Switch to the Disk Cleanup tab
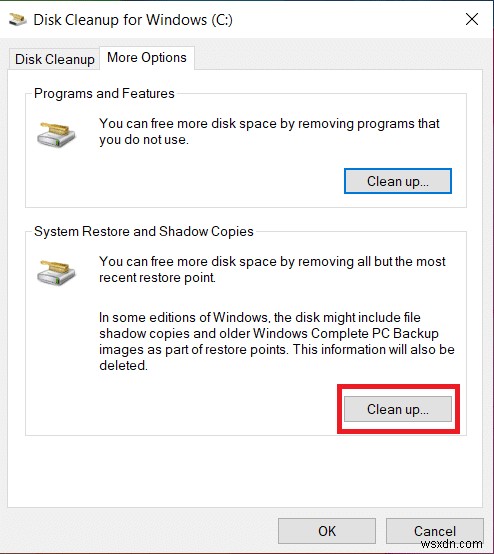The height and width of the screenshot is (554, 494). (x=54, y=59)
